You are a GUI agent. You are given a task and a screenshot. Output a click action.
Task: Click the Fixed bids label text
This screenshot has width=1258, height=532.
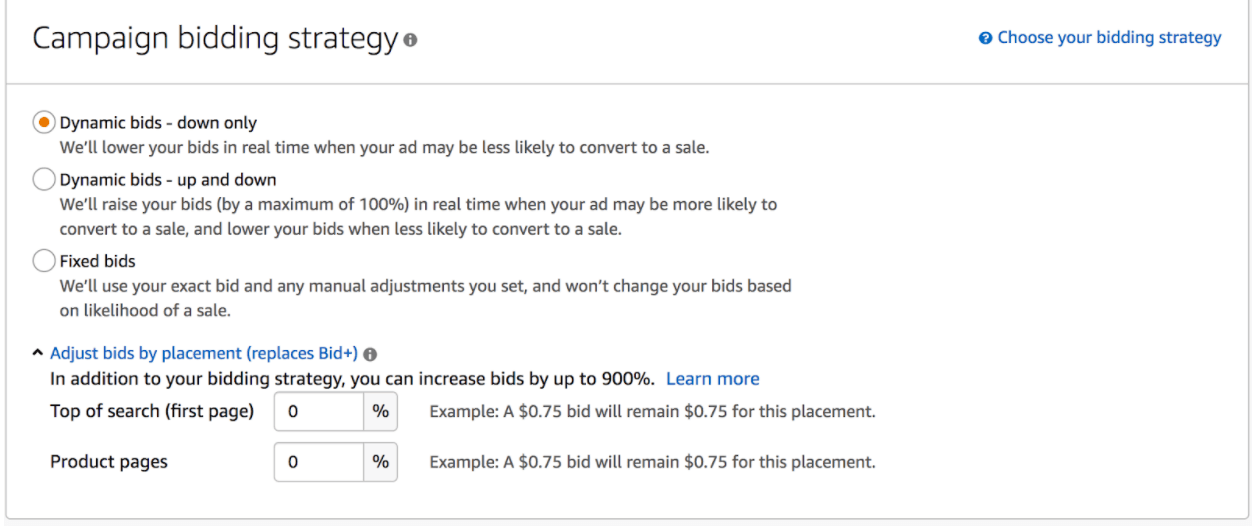point(98,261)
